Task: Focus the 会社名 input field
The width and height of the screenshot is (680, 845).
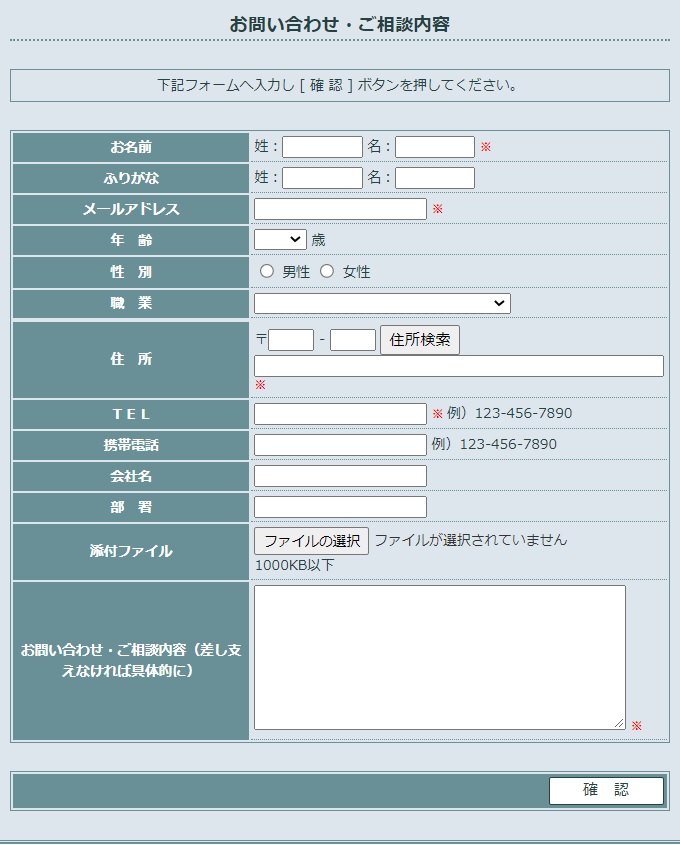Action: tap(340, 476)
